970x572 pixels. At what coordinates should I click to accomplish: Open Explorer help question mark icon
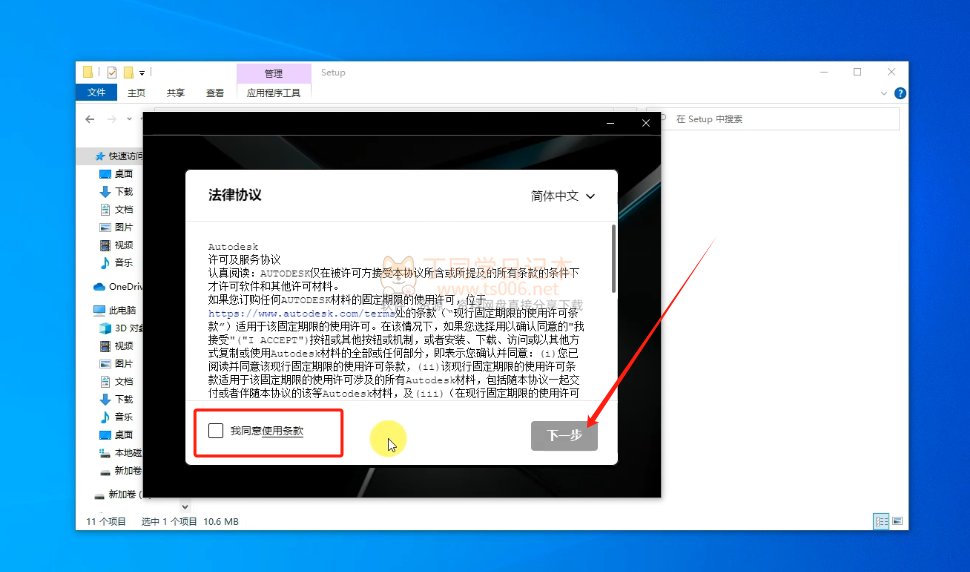tap(900, 93)
